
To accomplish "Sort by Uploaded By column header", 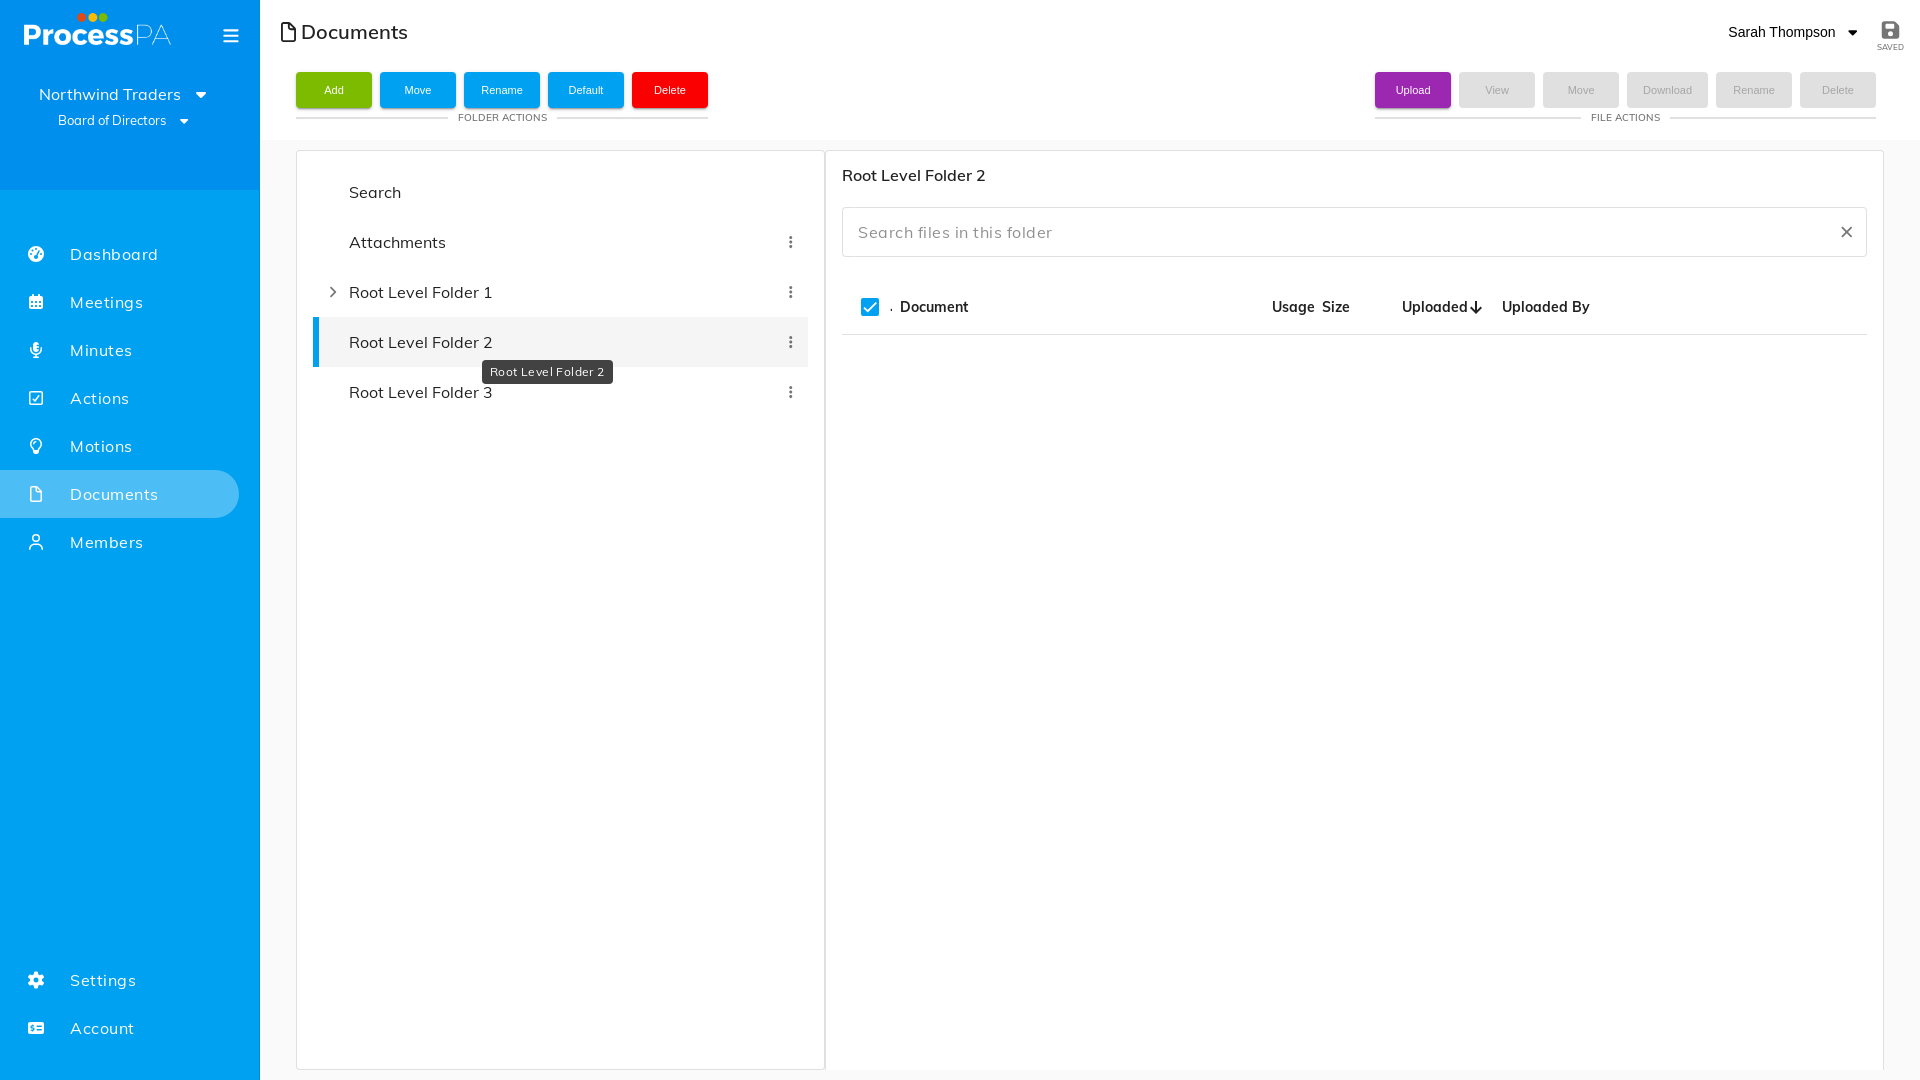I will (1545, 307).
